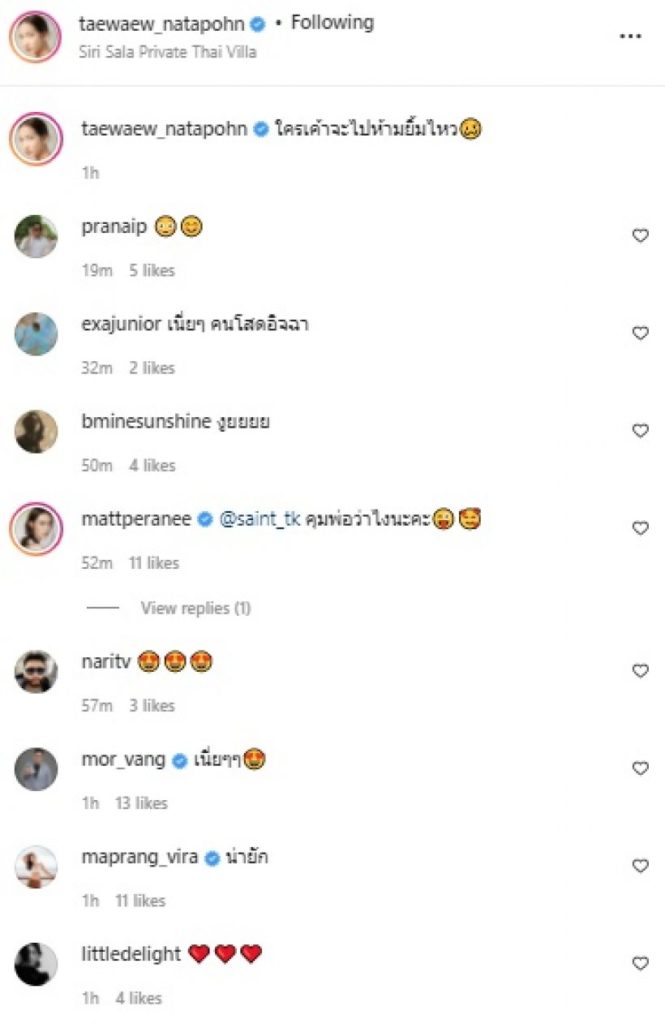Click the Following button in the header
Viewport: 665px width, 1024px height.
[x=332, y=22]
